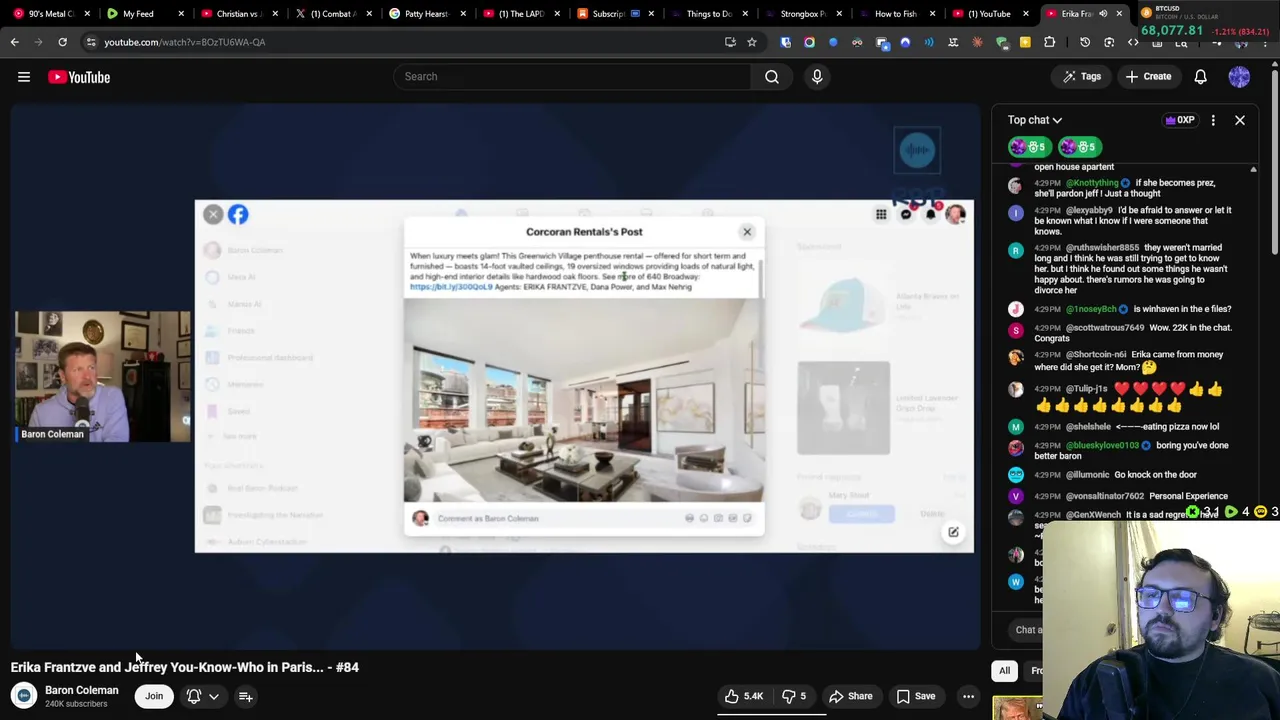This screenshot has width=1280, height=720.
Task: Expand the Top chat mode dropdown
Action: pyautogui.click(x=1035, y=120)
